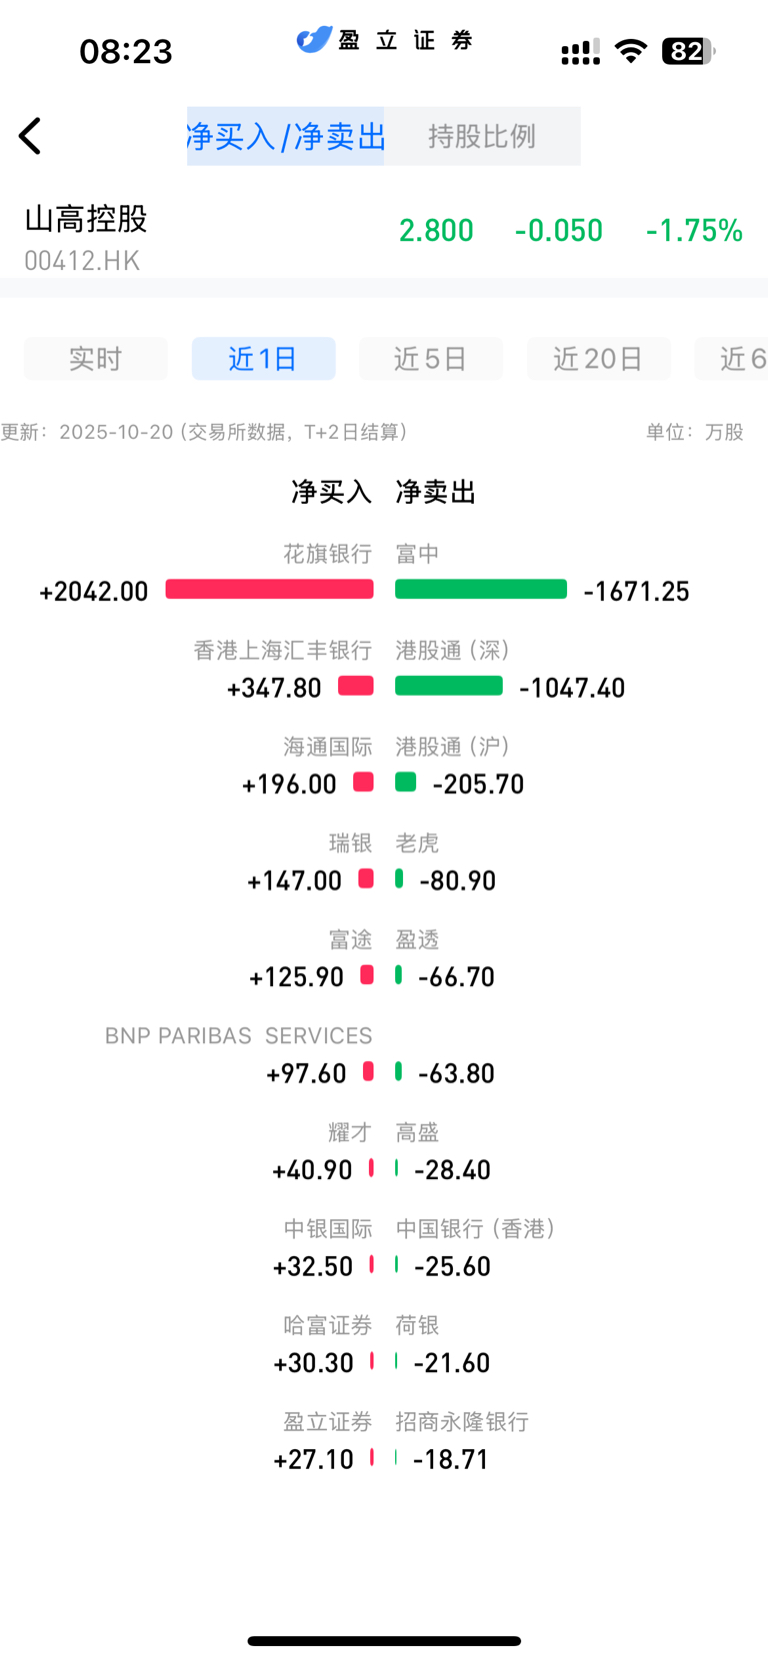Select the 实时 period option

(96, 358)
